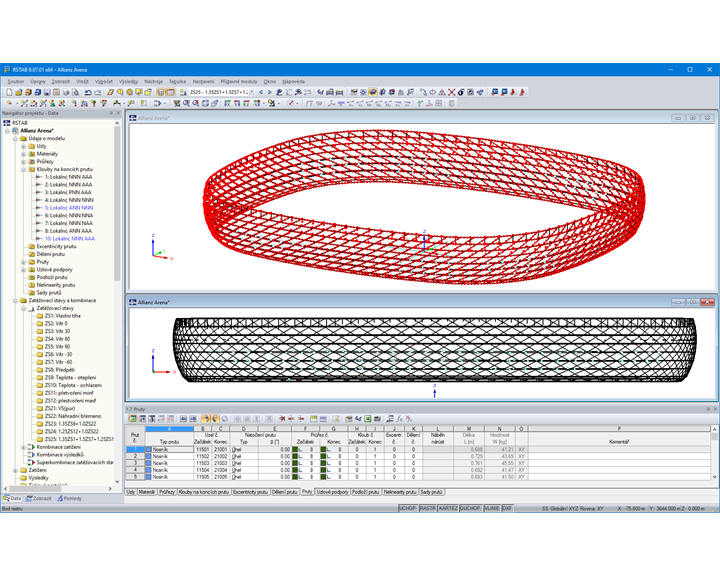
Task: Switch to the Průřezy table tab
Action: 167,492
